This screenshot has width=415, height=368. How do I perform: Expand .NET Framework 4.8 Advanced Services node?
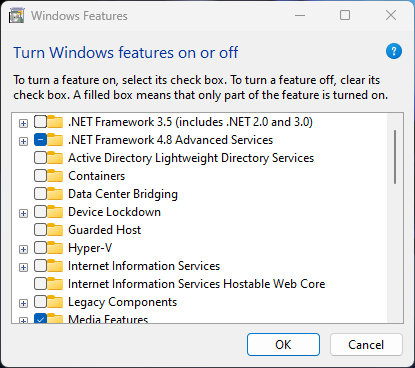tap(23, 141)
